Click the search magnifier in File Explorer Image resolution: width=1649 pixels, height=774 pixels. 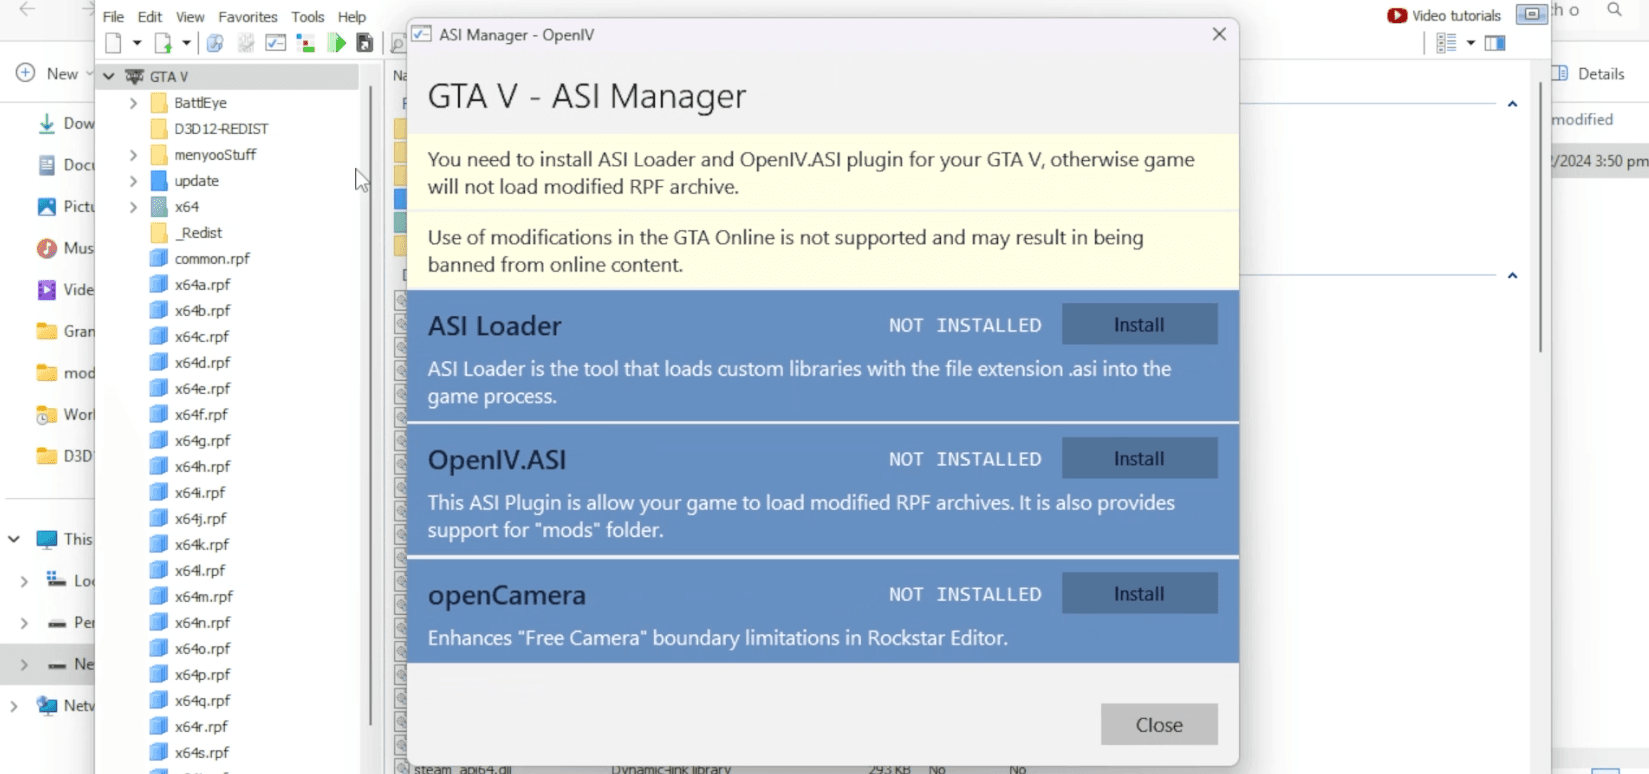point(1614,10)
